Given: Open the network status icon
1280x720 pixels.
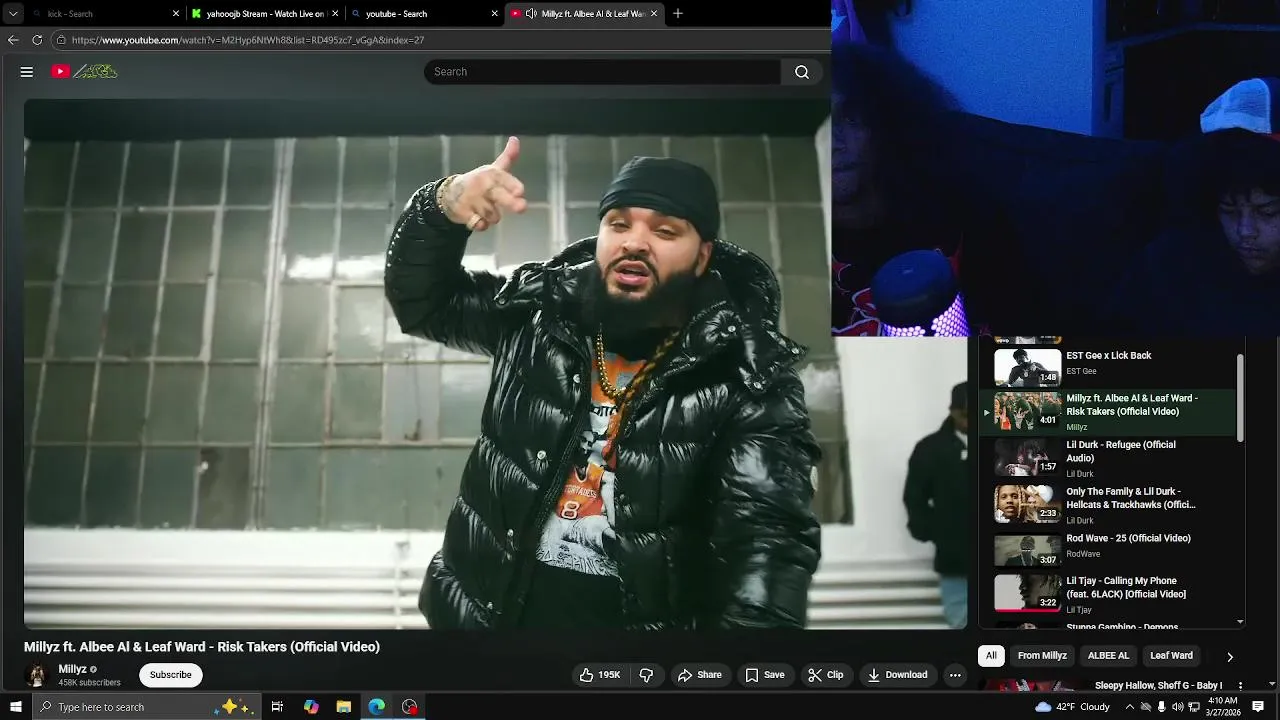Looking at the screenshot, I should click(x=1194, y=707).
